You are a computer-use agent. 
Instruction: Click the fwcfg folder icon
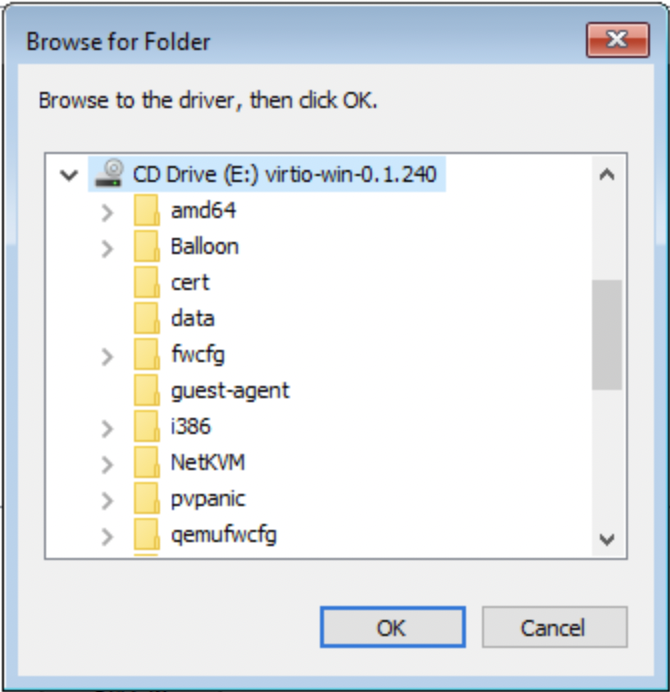click(x=147, y=355)
